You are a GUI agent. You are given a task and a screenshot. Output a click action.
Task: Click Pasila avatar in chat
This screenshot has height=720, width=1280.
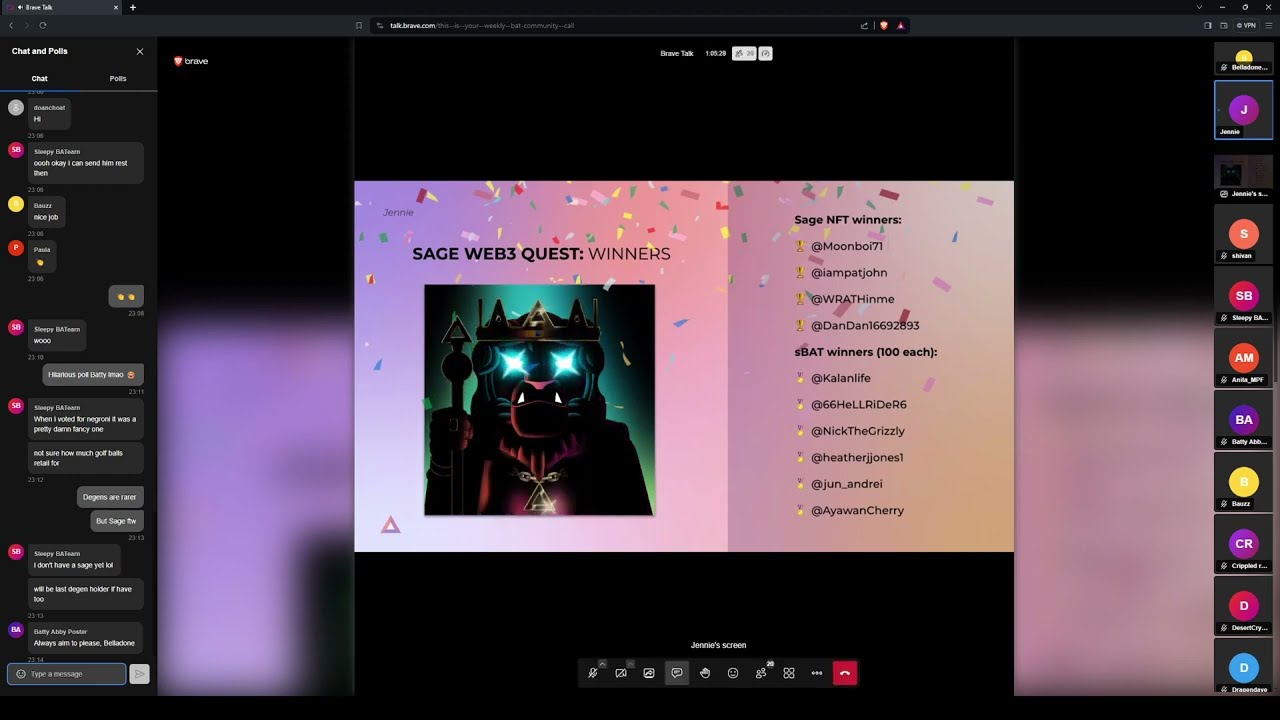click(15, 248)
